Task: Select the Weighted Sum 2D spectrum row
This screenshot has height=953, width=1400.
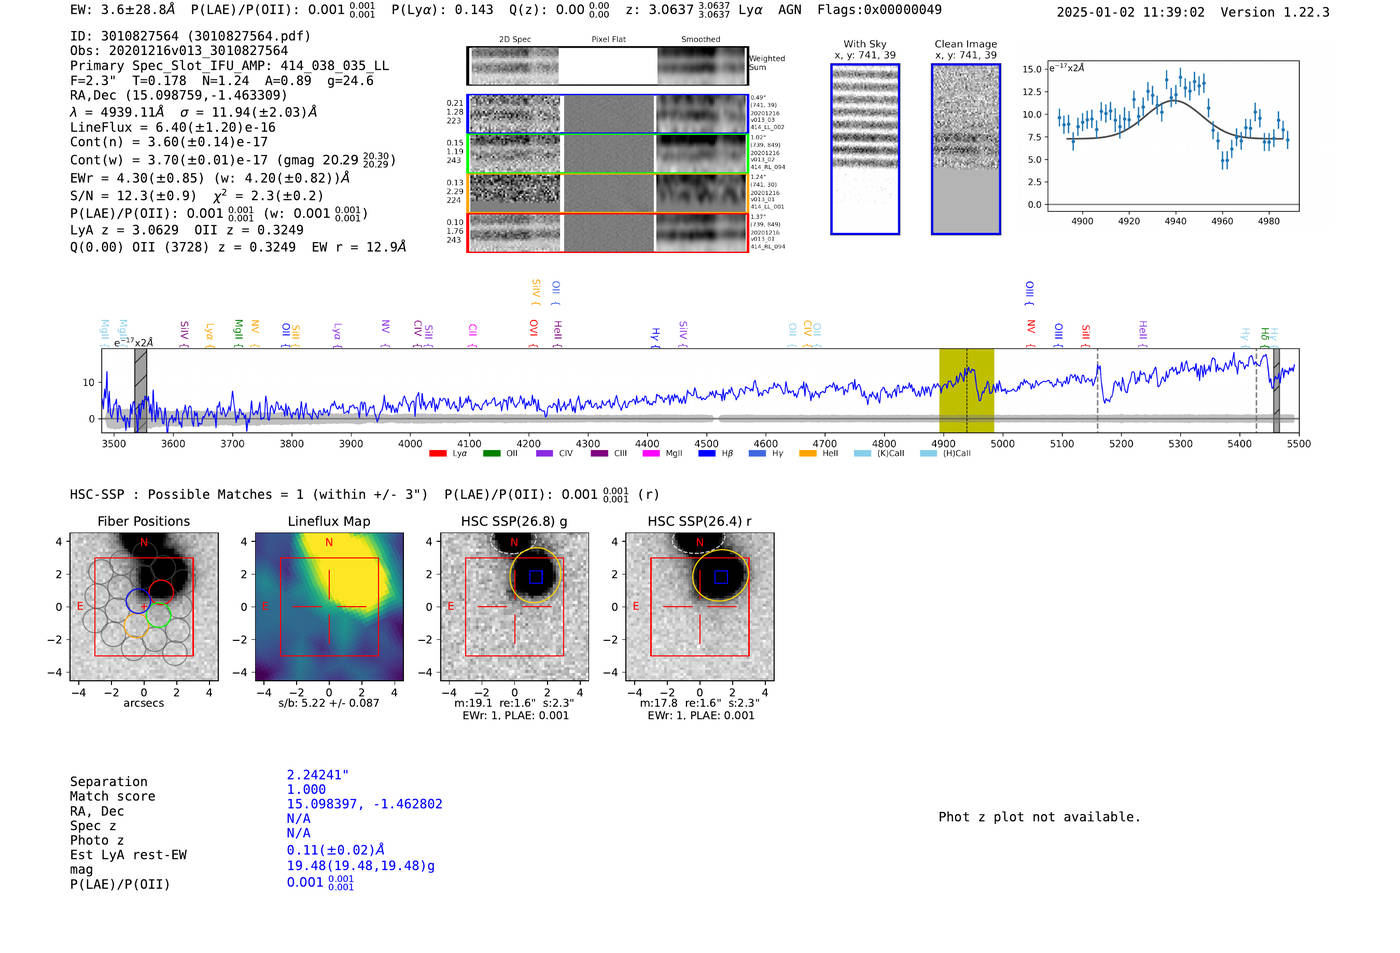Action: coord(607,66)
